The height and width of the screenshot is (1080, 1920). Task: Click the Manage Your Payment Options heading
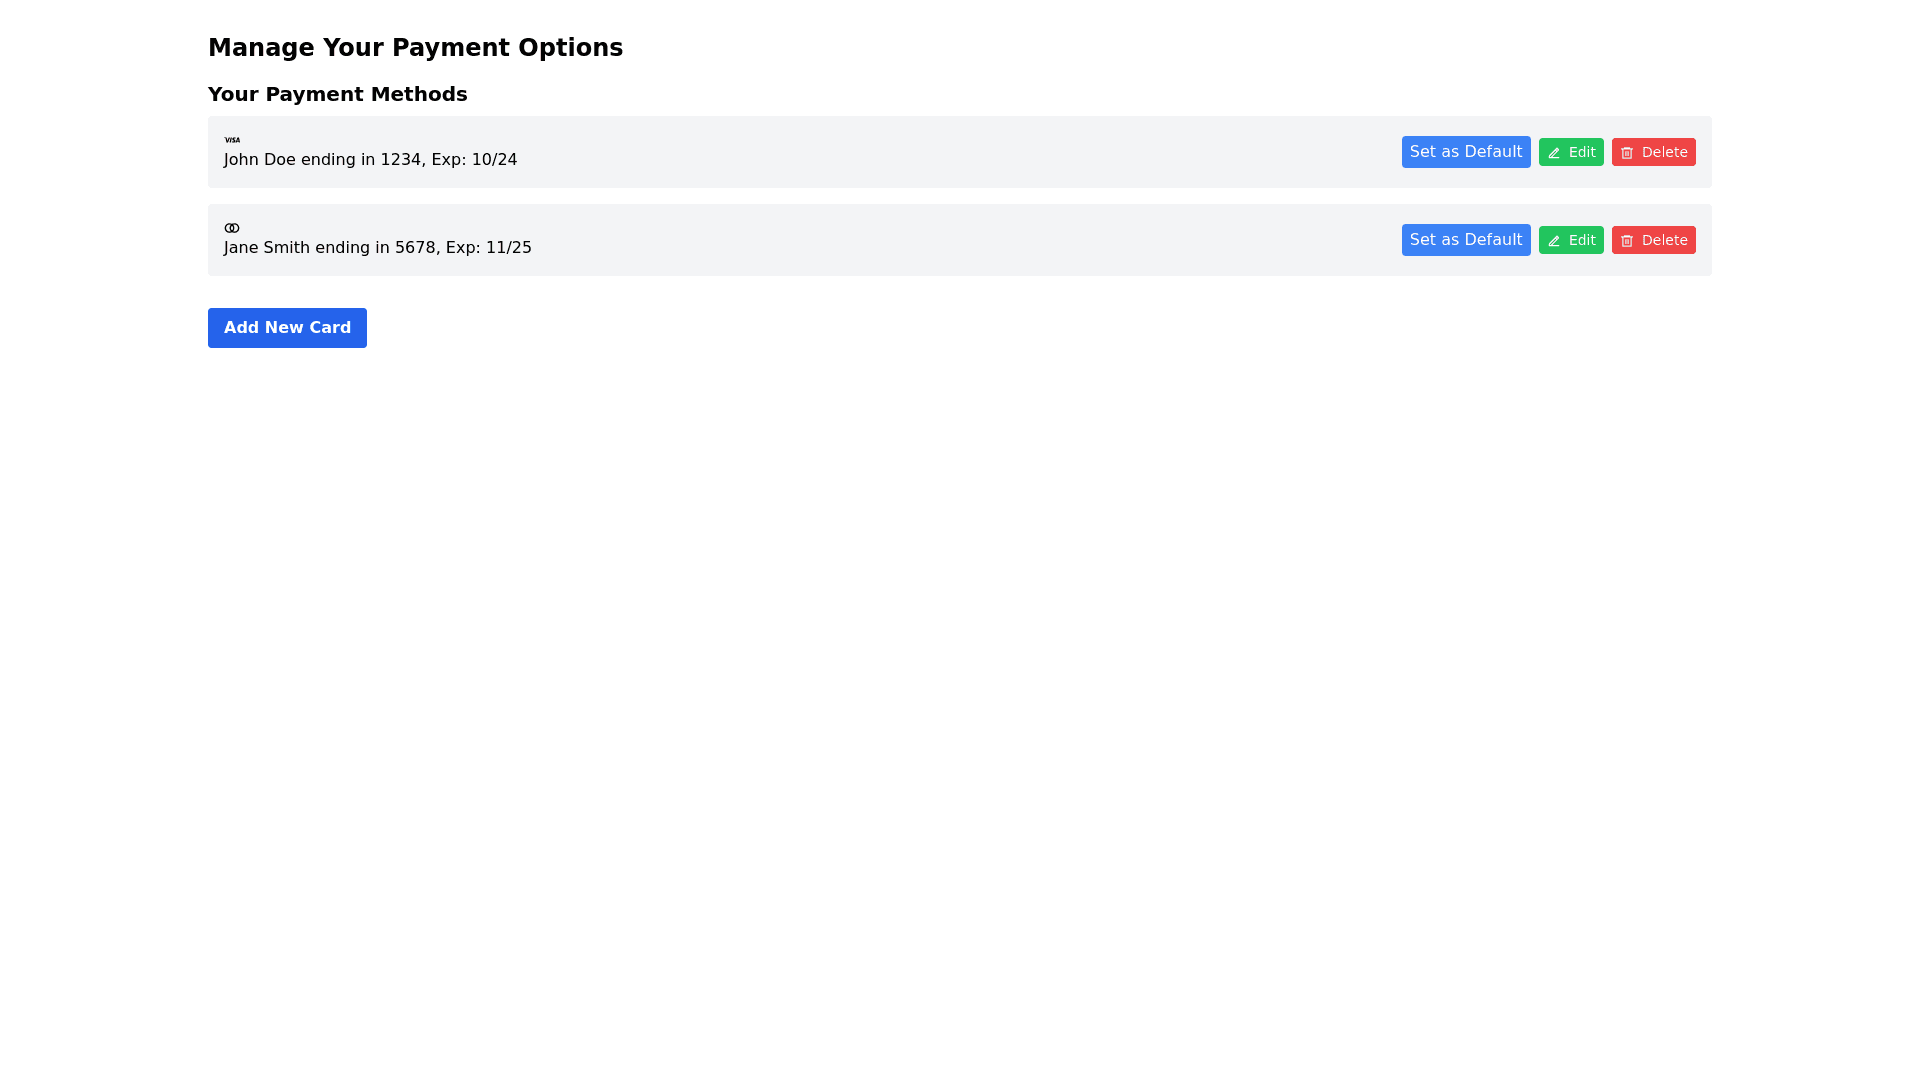(415, 48)
